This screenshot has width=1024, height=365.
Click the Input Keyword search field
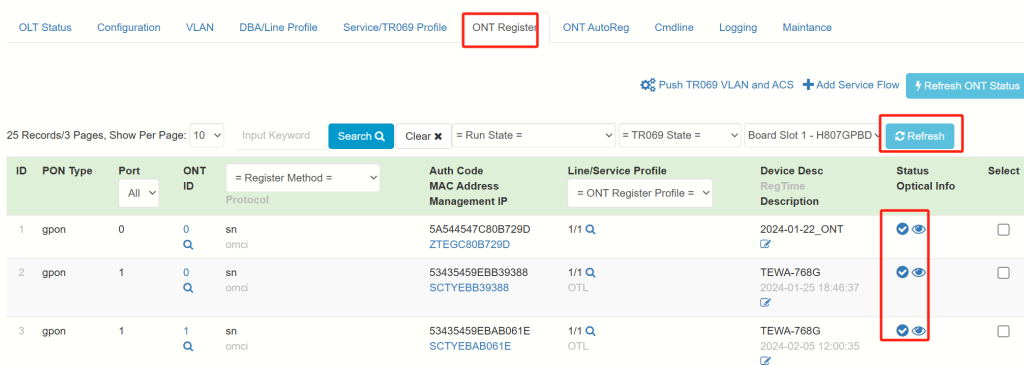click(x=279, y=136)
